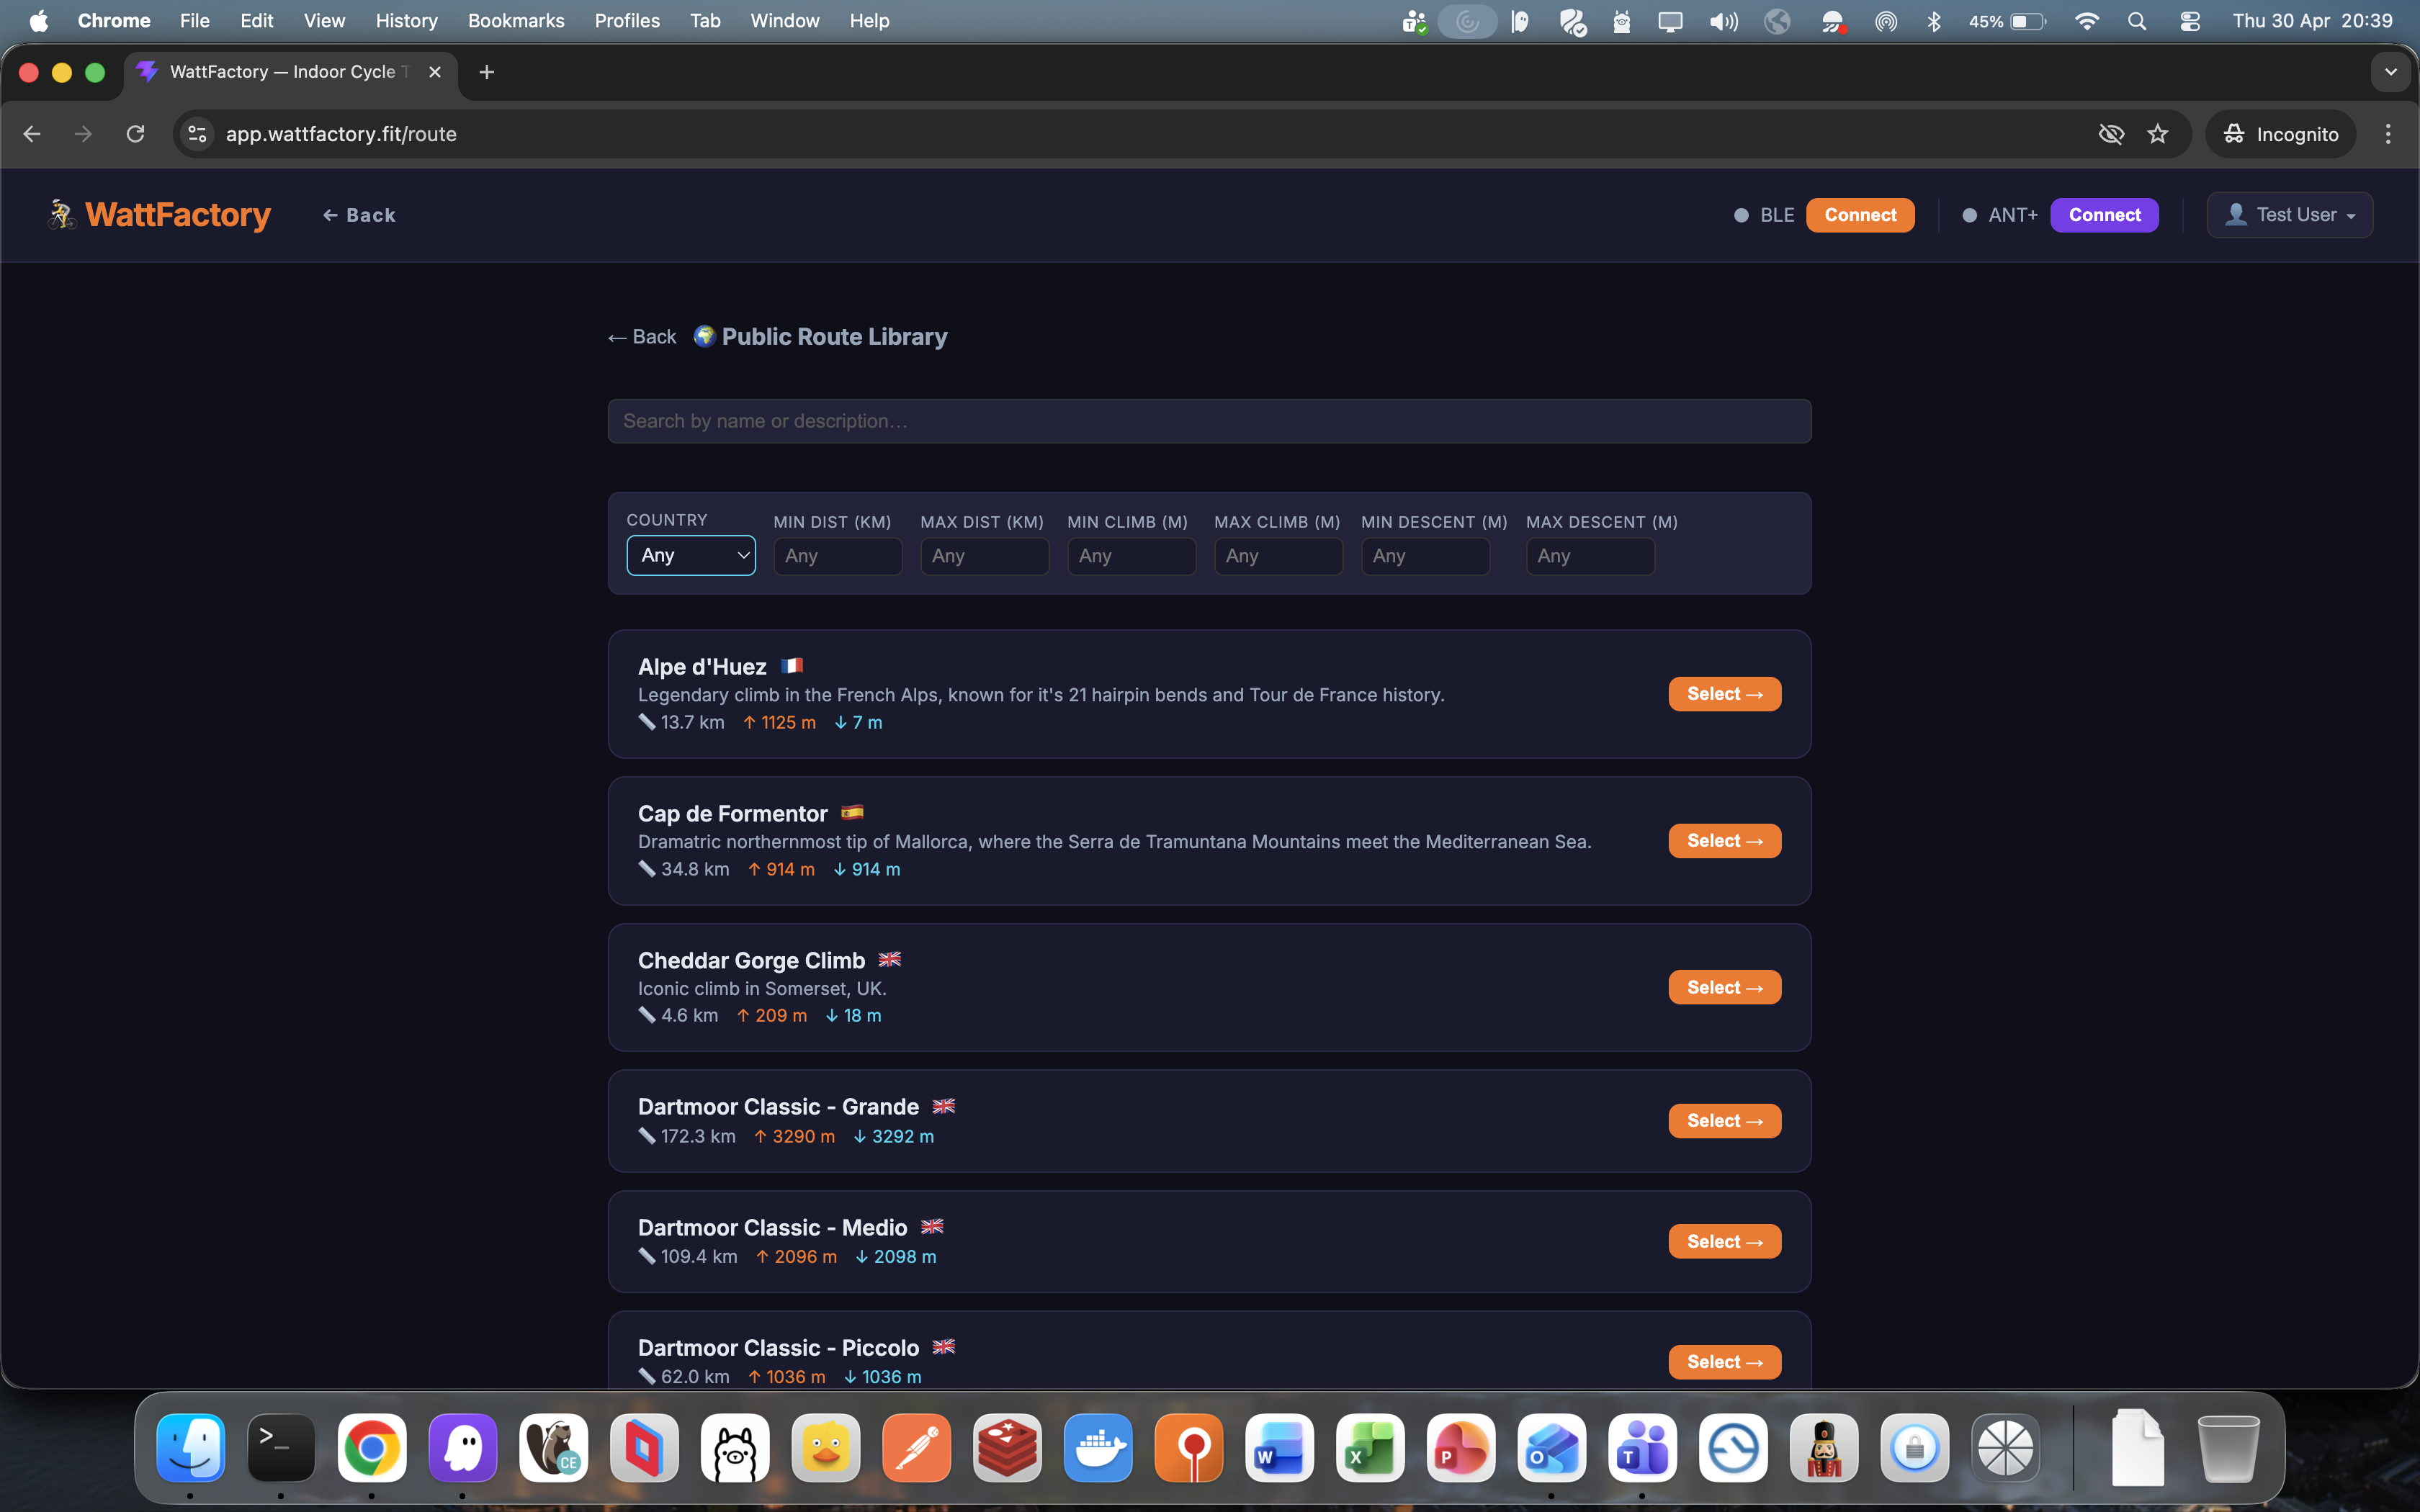Image resolution: width=2420 pixels, height=1512 pixels.
Task: Click the French flag next to Alpe d'Huez
Action: click(x=792, y=666)
